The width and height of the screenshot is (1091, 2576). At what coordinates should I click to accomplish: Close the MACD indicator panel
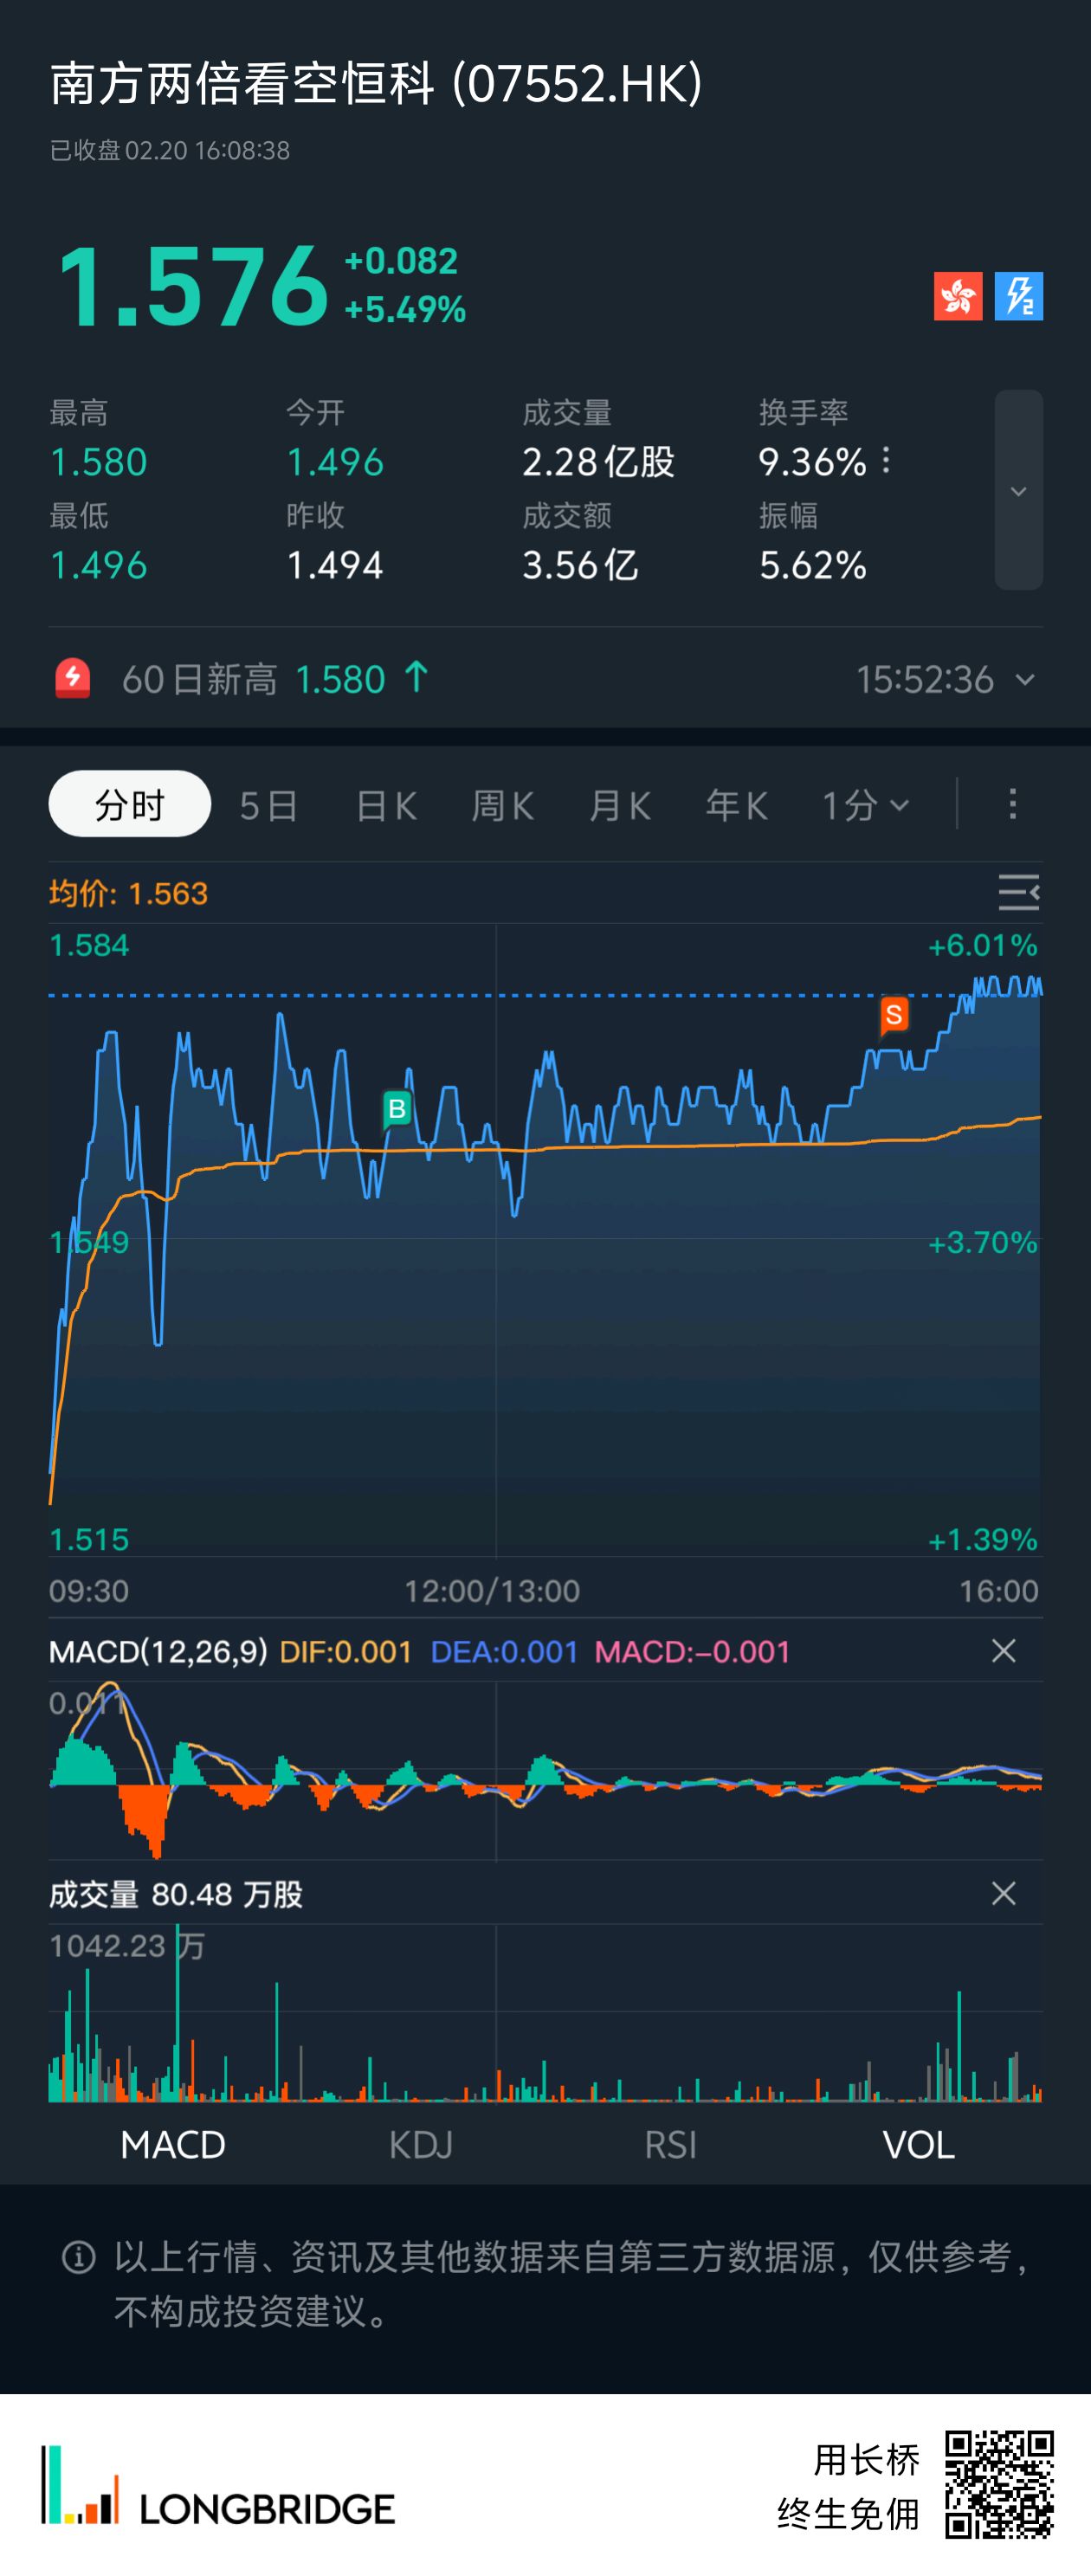coord(1003,1651)
